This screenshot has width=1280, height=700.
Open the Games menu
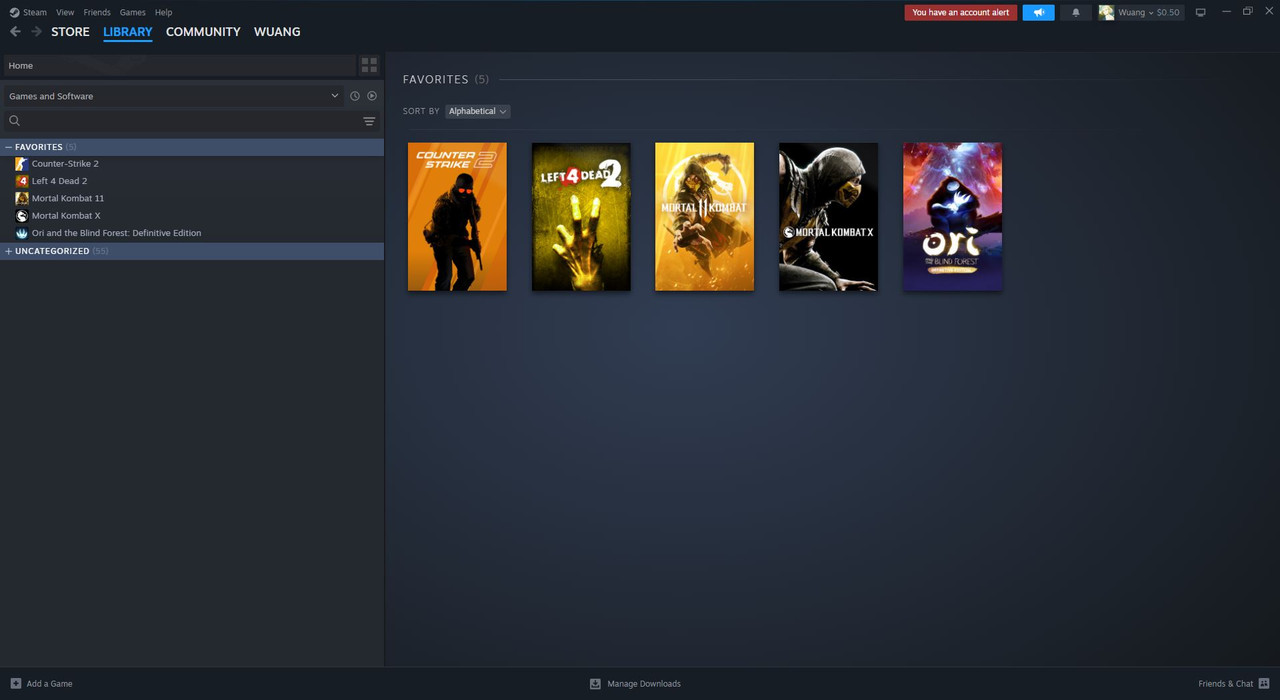pyautogui.click(x=132, y=12)
